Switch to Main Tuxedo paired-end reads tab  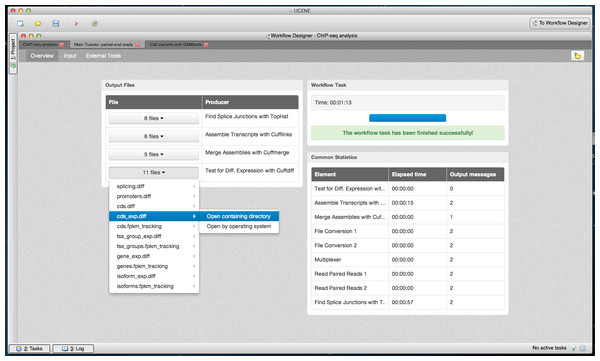(x=103, y=45)
